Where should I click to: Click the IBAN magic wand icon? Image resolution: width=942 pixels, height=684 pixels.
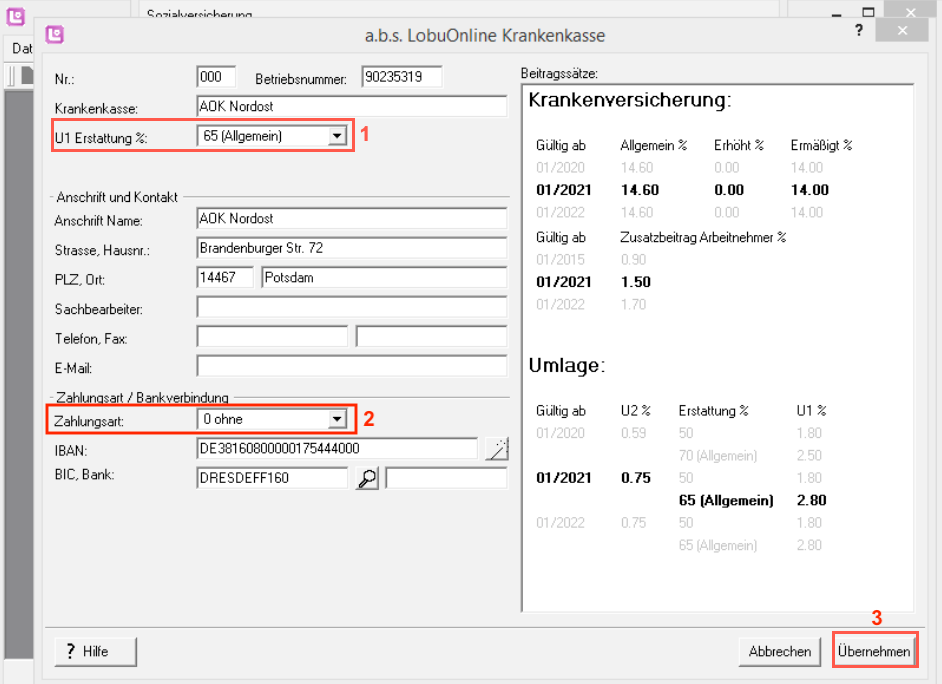tap(496, 450)
